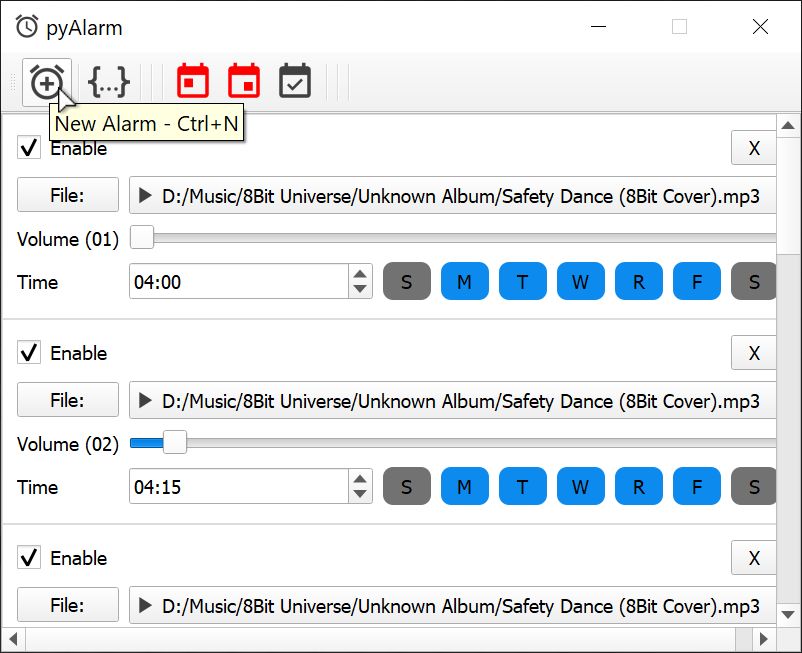Play the file in the third alarm
Screen dimensions: 802x653
coord(145,605)
